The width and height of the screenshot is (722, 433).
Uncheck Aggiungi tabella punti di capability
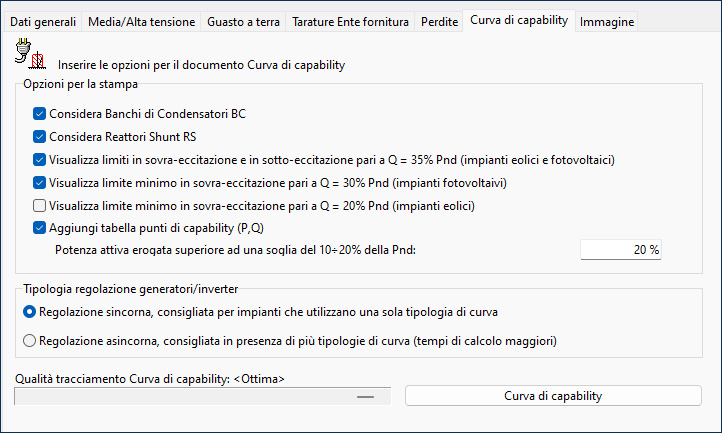pos(39,228)
